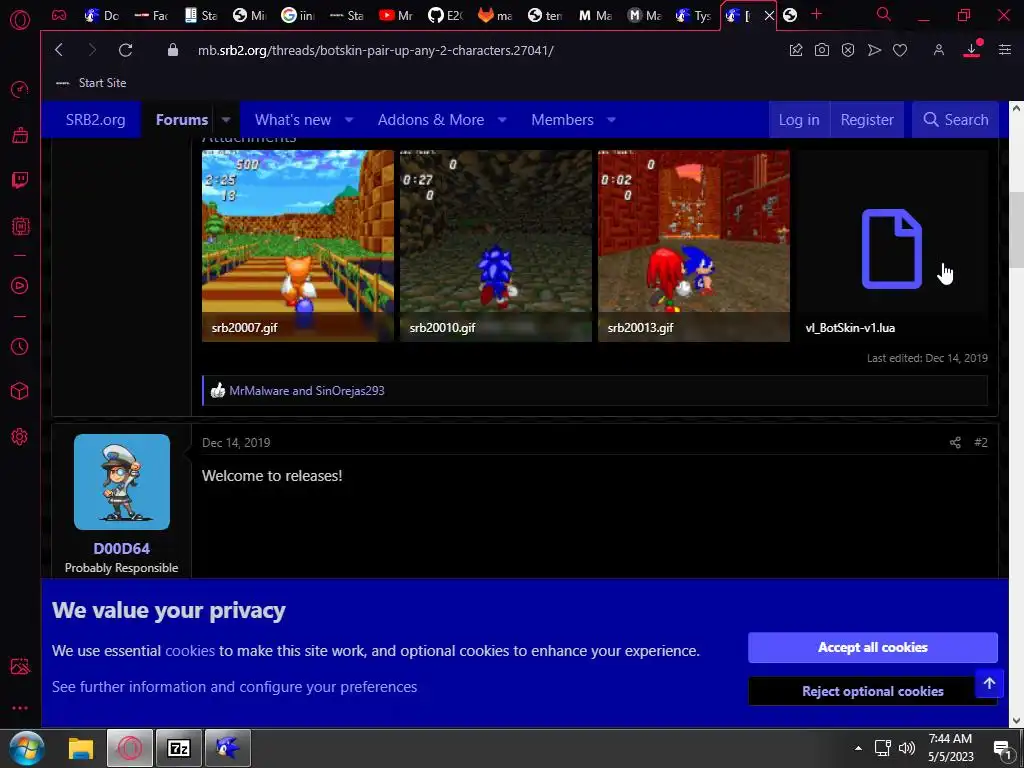Screen dimensions: 1024x768
Task: Open the What's new nav item
Action: coord(293,120)
